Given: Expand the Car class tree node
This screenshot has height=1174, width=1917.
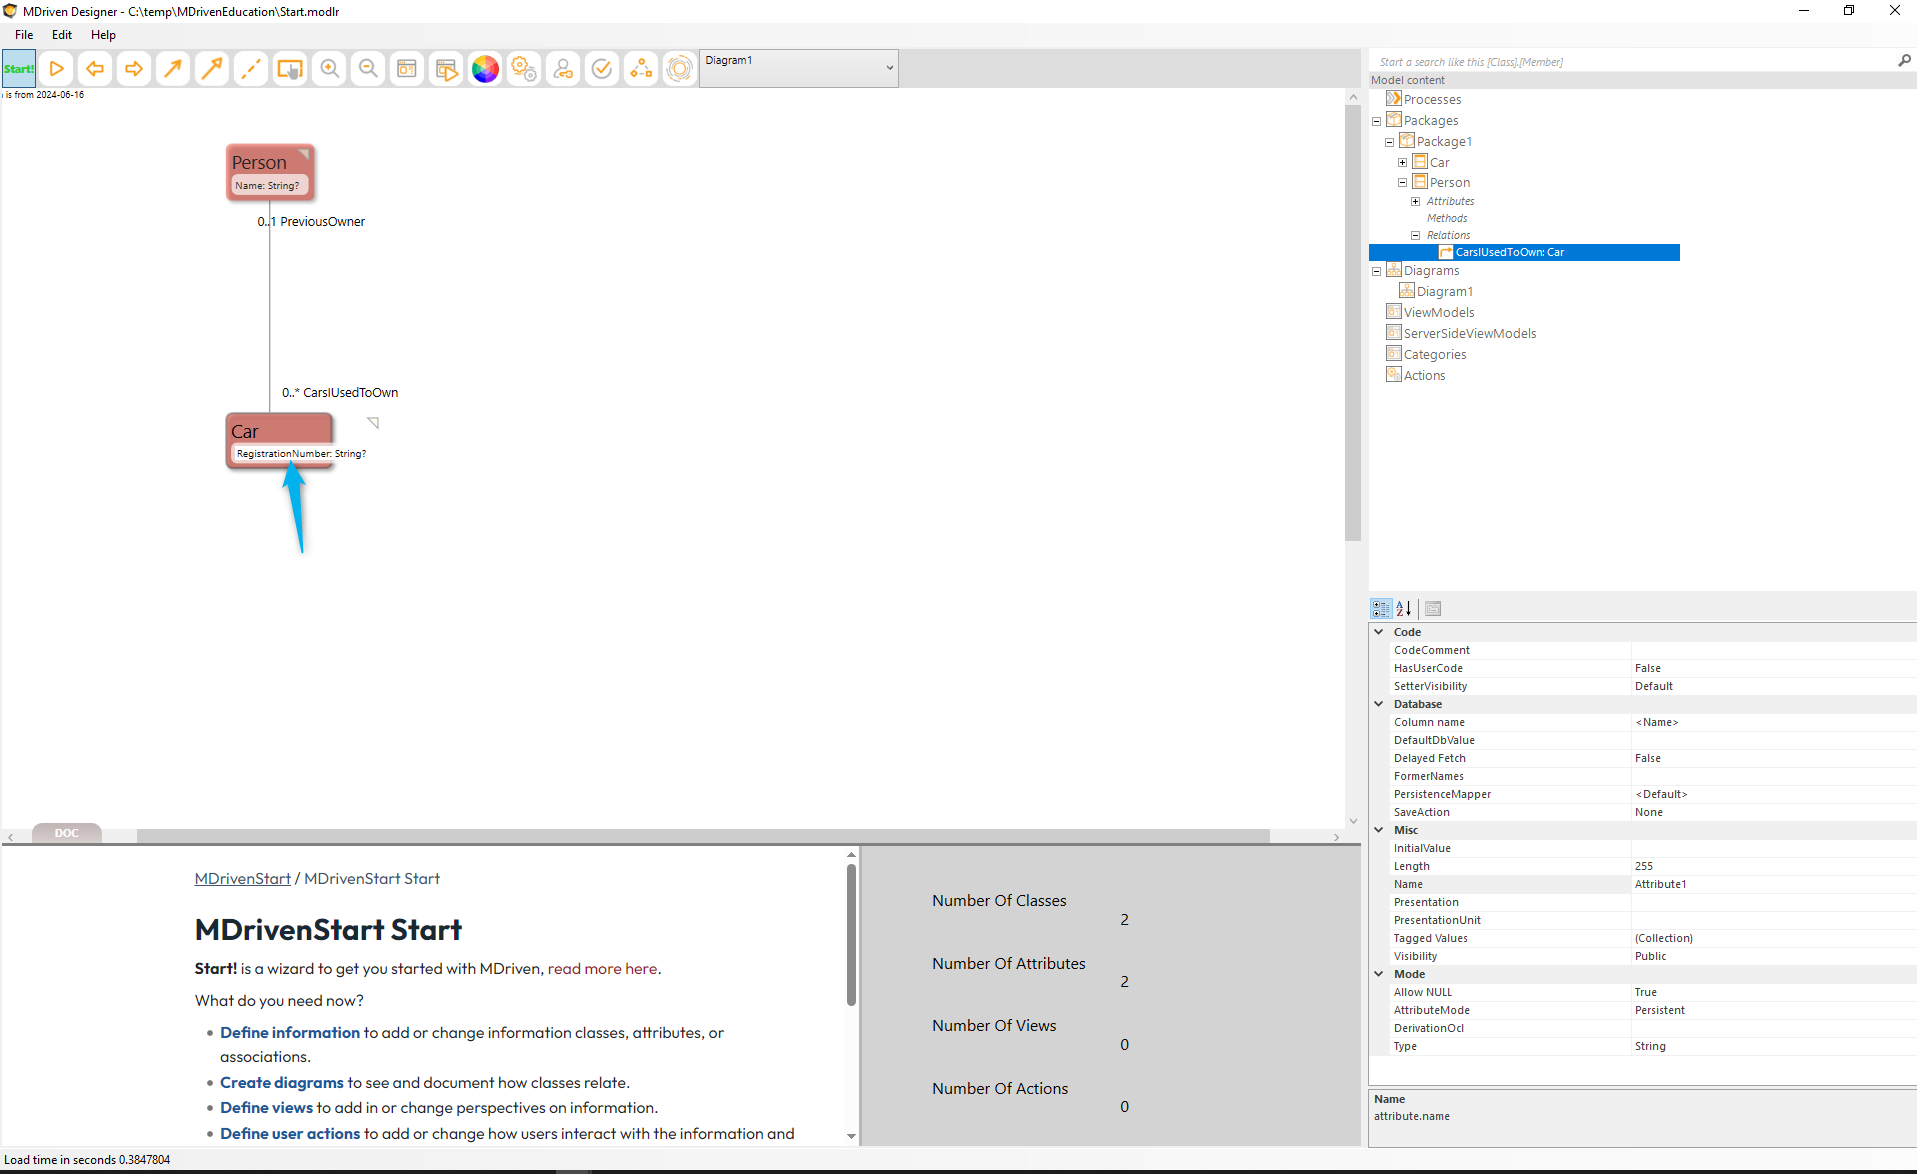Looking at the screenshot, I should [x=1402, y=162].
